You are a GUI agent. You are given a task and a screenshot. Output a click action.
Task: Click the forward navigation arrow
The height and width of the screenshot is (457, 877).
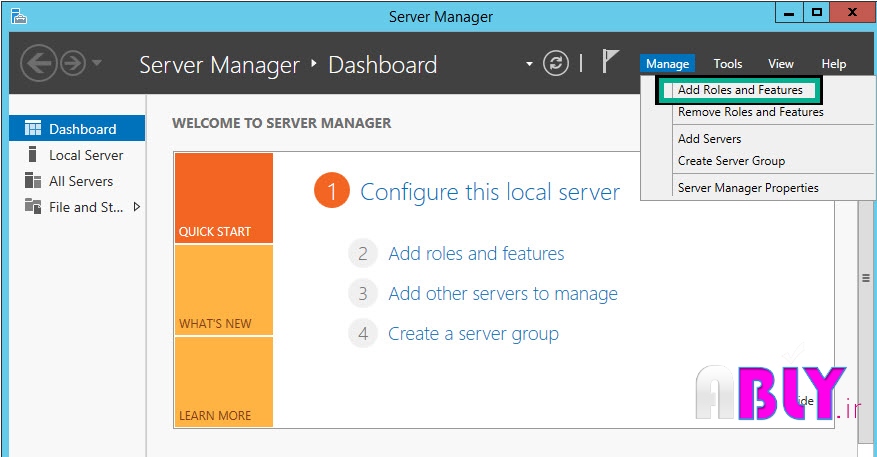pyautogui.click(x=73, y=63)
